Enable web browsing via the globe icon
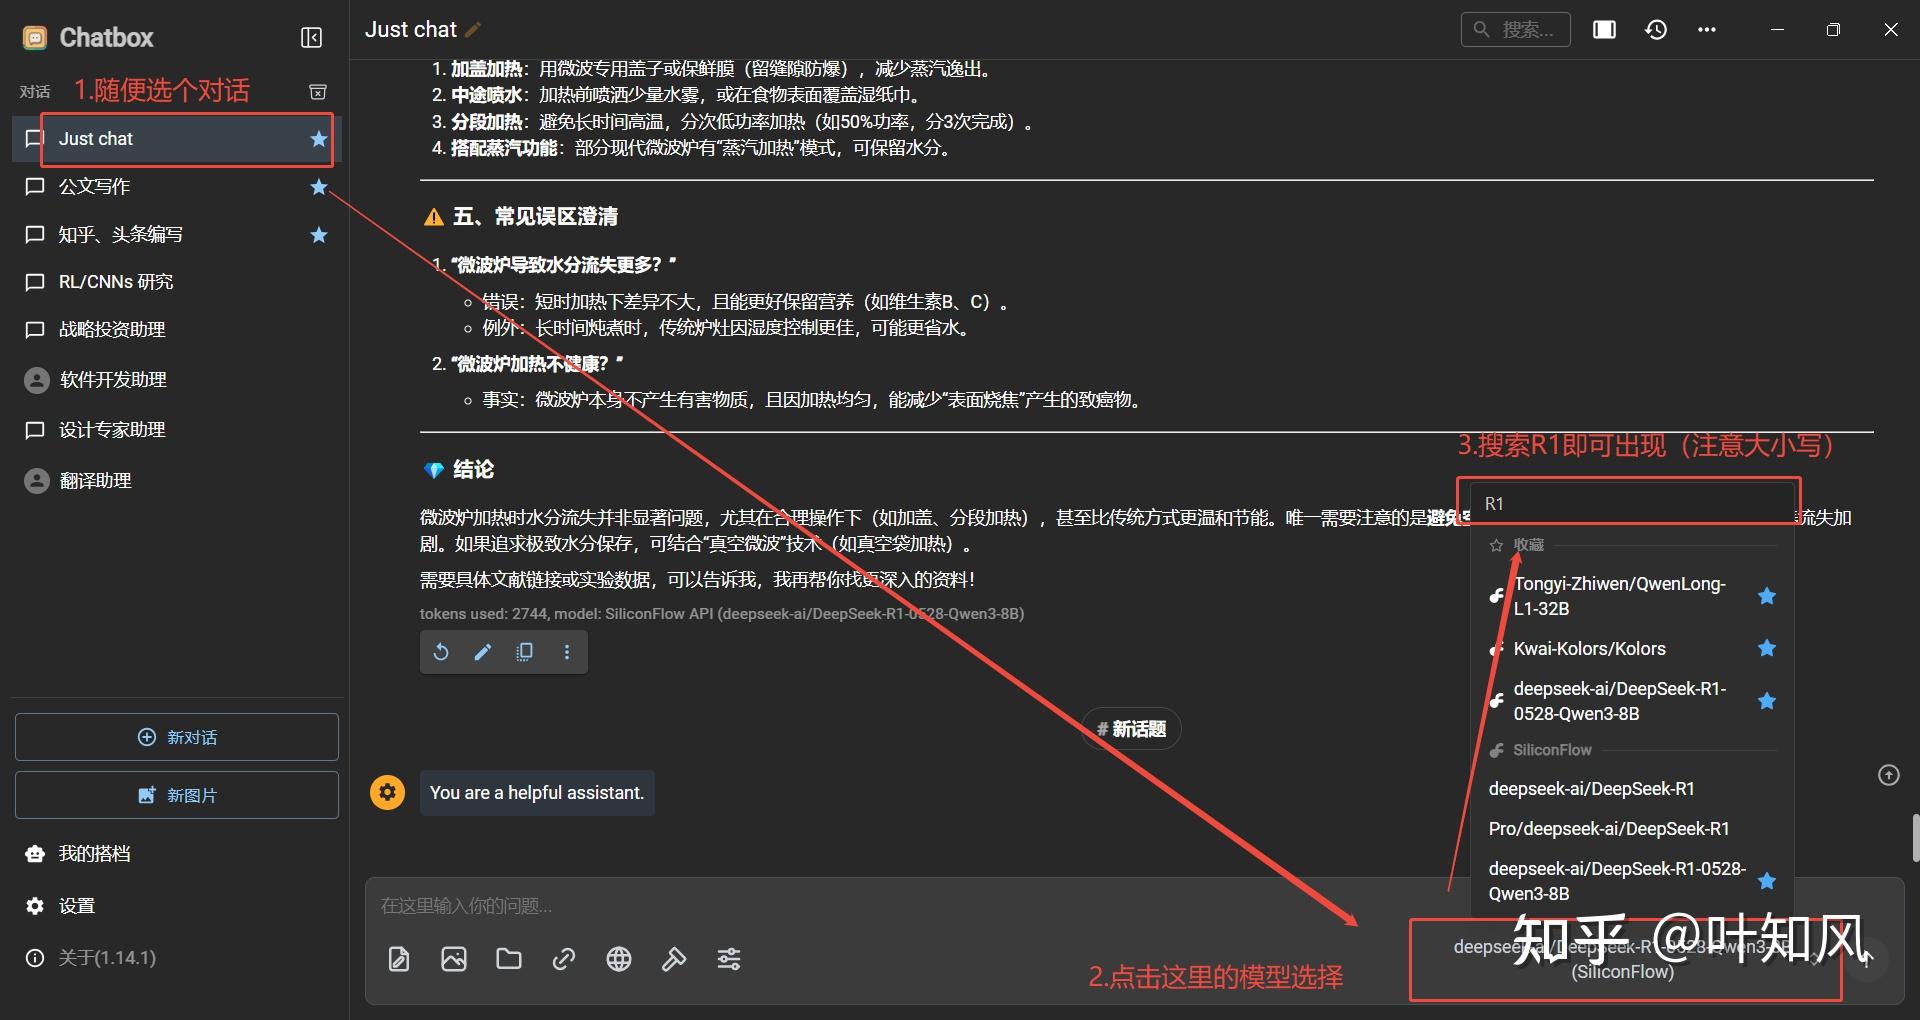Viewport: 1920px width, 1020px height. tap(618, 959)
